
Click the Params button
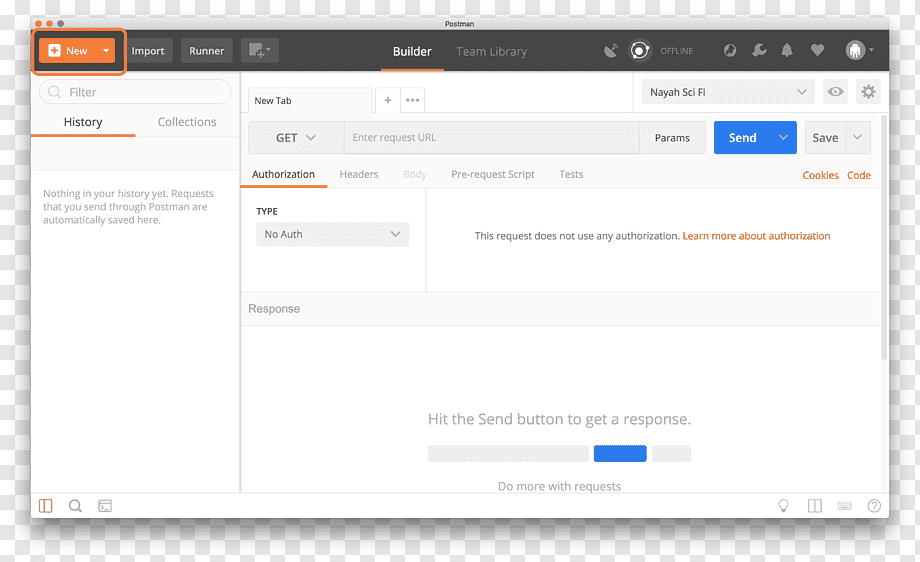click(x=672, y=138)
